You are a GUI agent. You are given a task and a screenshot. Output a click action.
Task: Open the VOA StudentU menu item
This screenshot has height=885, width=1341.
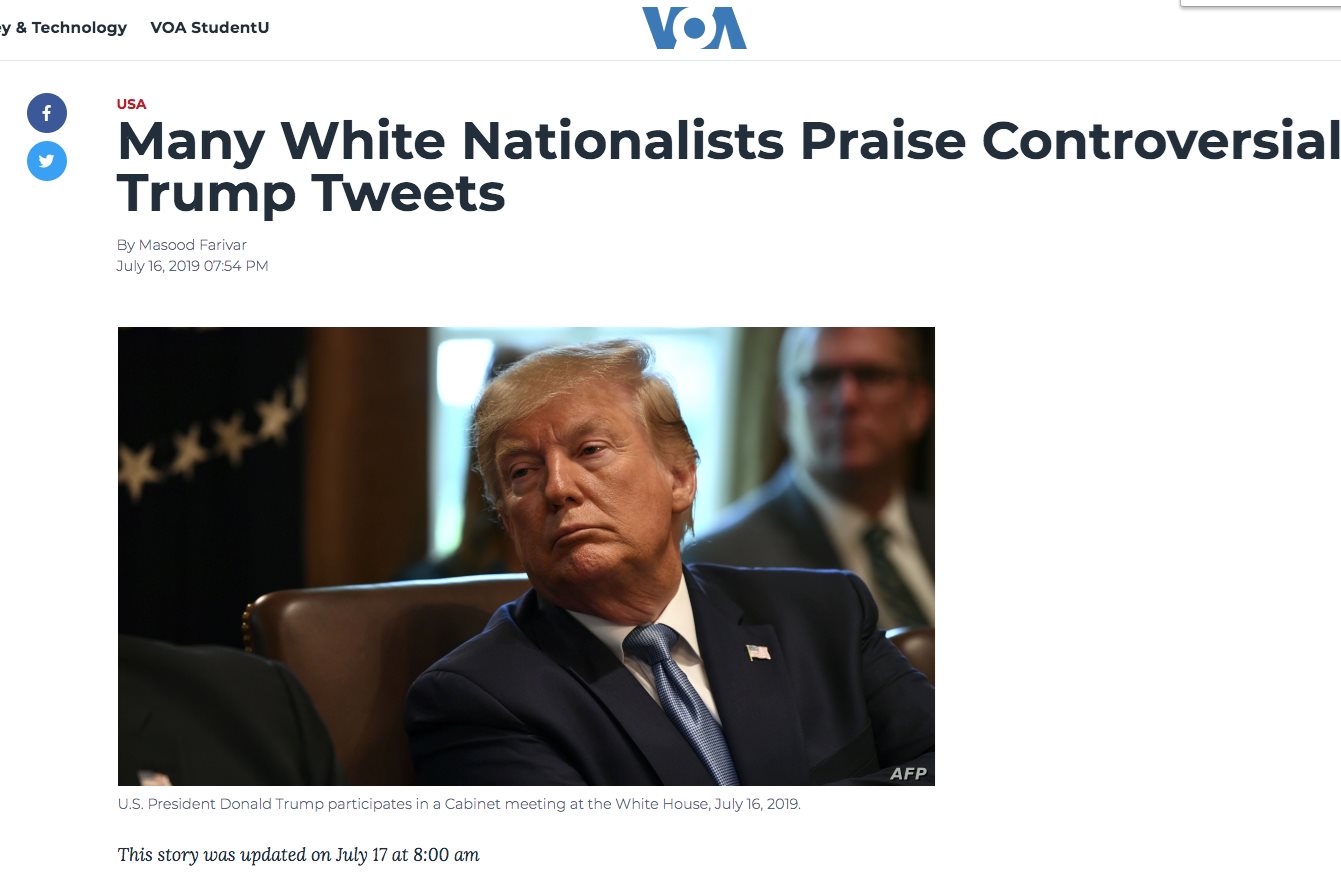point(210,27)
